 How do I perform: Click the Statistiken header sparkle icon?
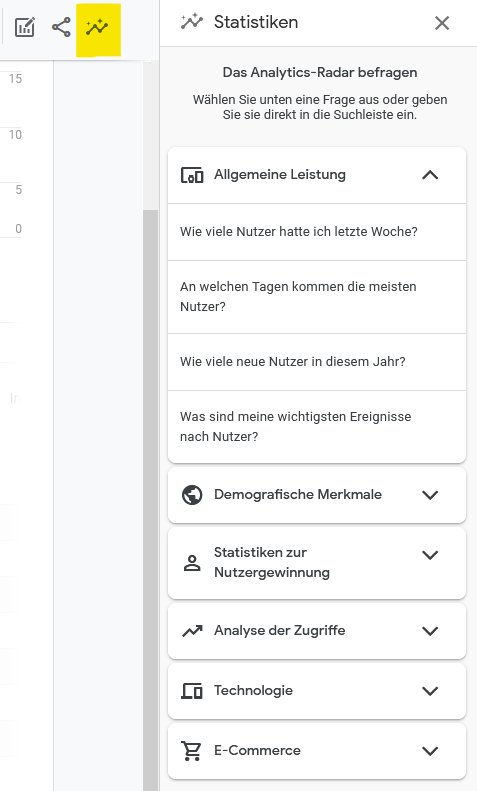tap(192, 22)
